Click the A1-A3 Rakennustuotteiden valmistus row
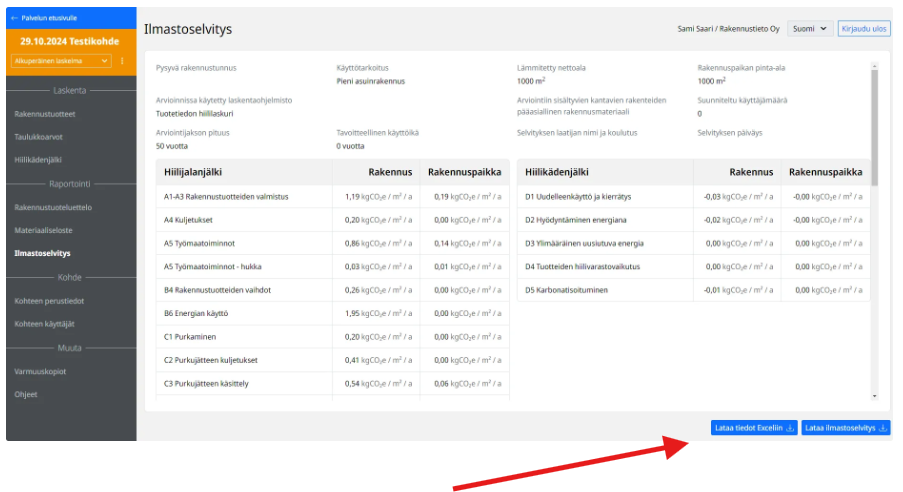Viewport: 903px width, 492px height. point(332,196)
